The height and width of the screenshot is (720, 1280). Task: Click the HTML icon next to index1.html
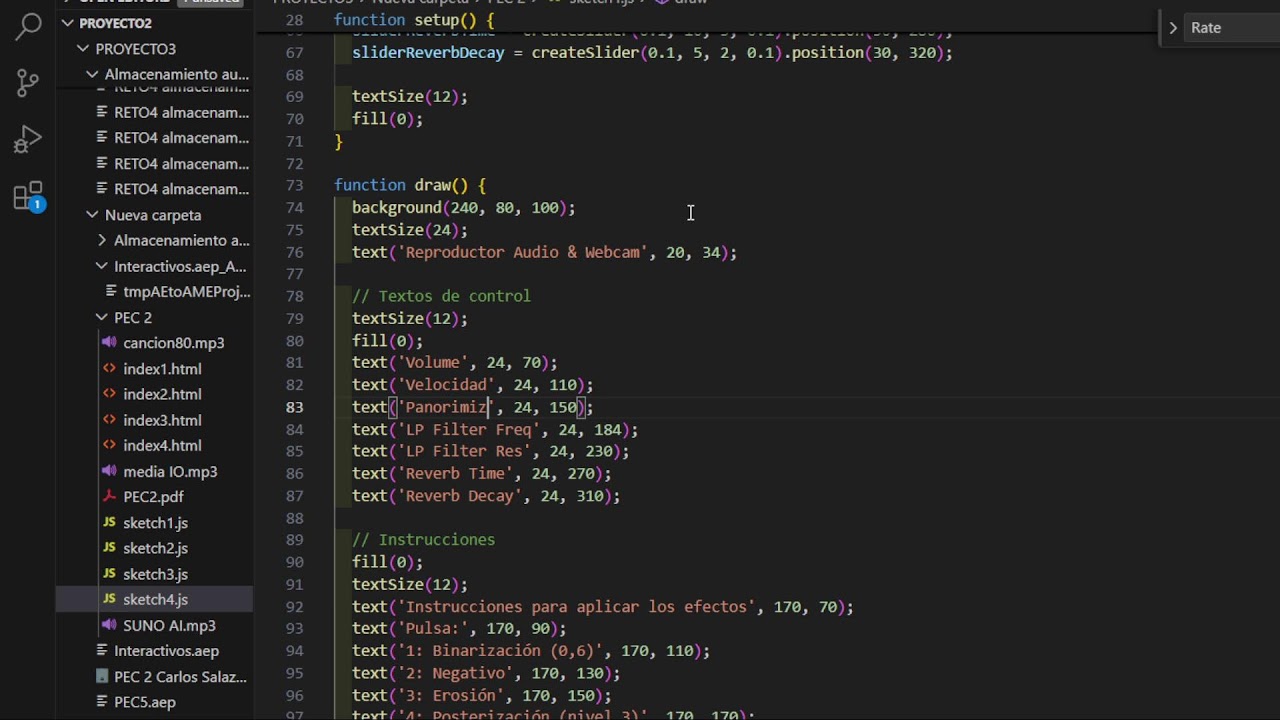point(109,369)
